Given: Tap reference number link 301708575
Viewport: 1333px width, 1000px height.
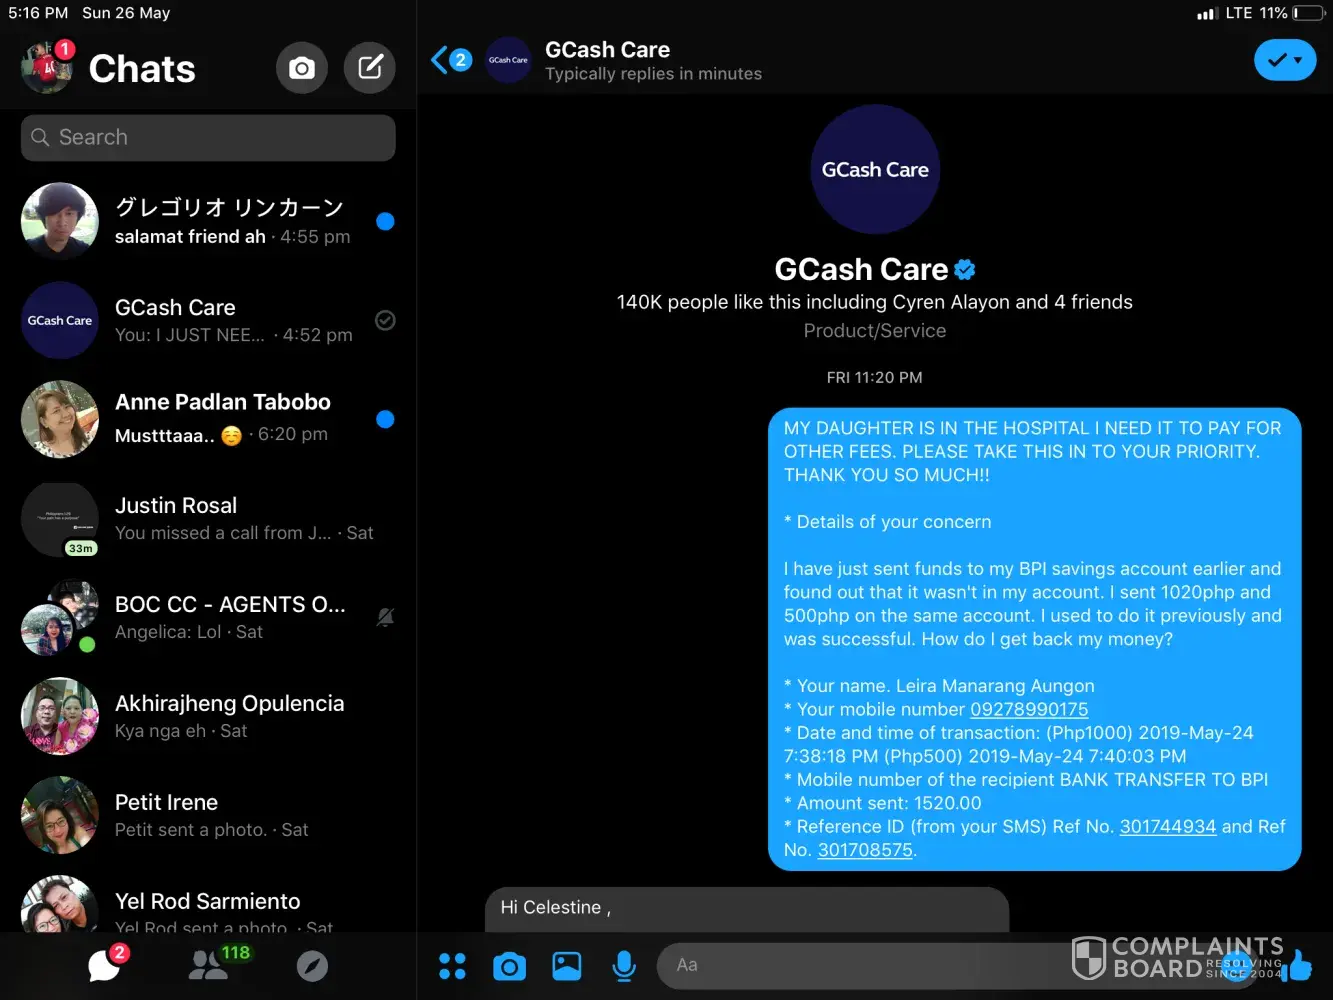Looking at the screenshot, I should click(x=865, y=850).
